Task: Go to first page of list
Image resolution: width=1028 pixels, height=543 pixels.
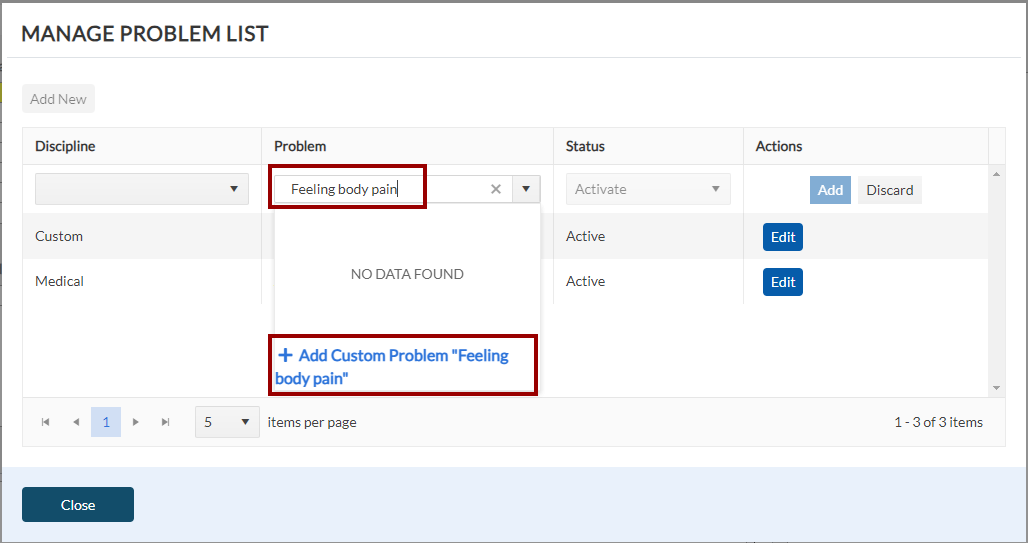Action: tap(46, 422)
